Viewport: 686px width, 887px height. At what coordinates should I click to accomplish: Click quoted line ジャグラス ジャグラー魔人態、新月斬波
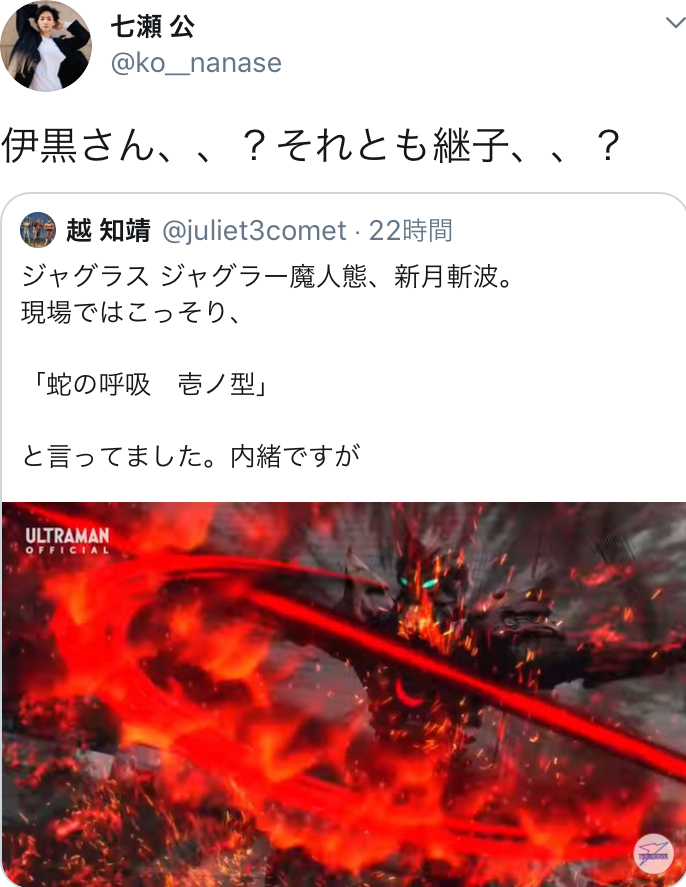click(267, 277)
